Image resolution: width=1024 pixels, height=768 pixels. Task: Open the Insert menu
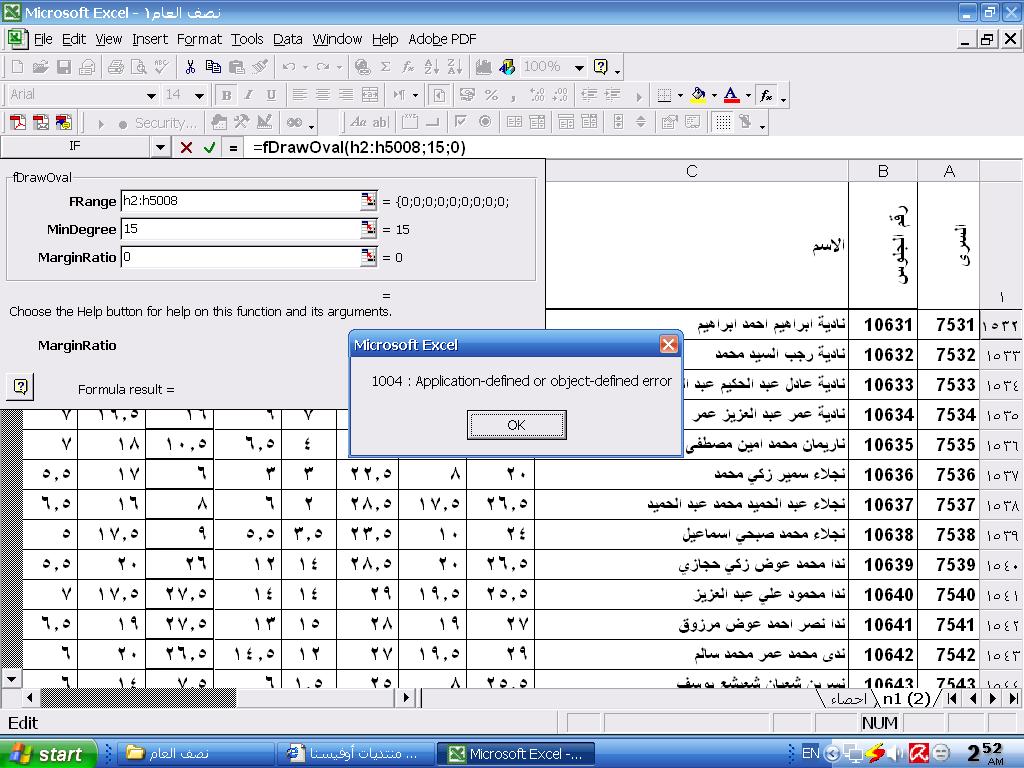150,39
